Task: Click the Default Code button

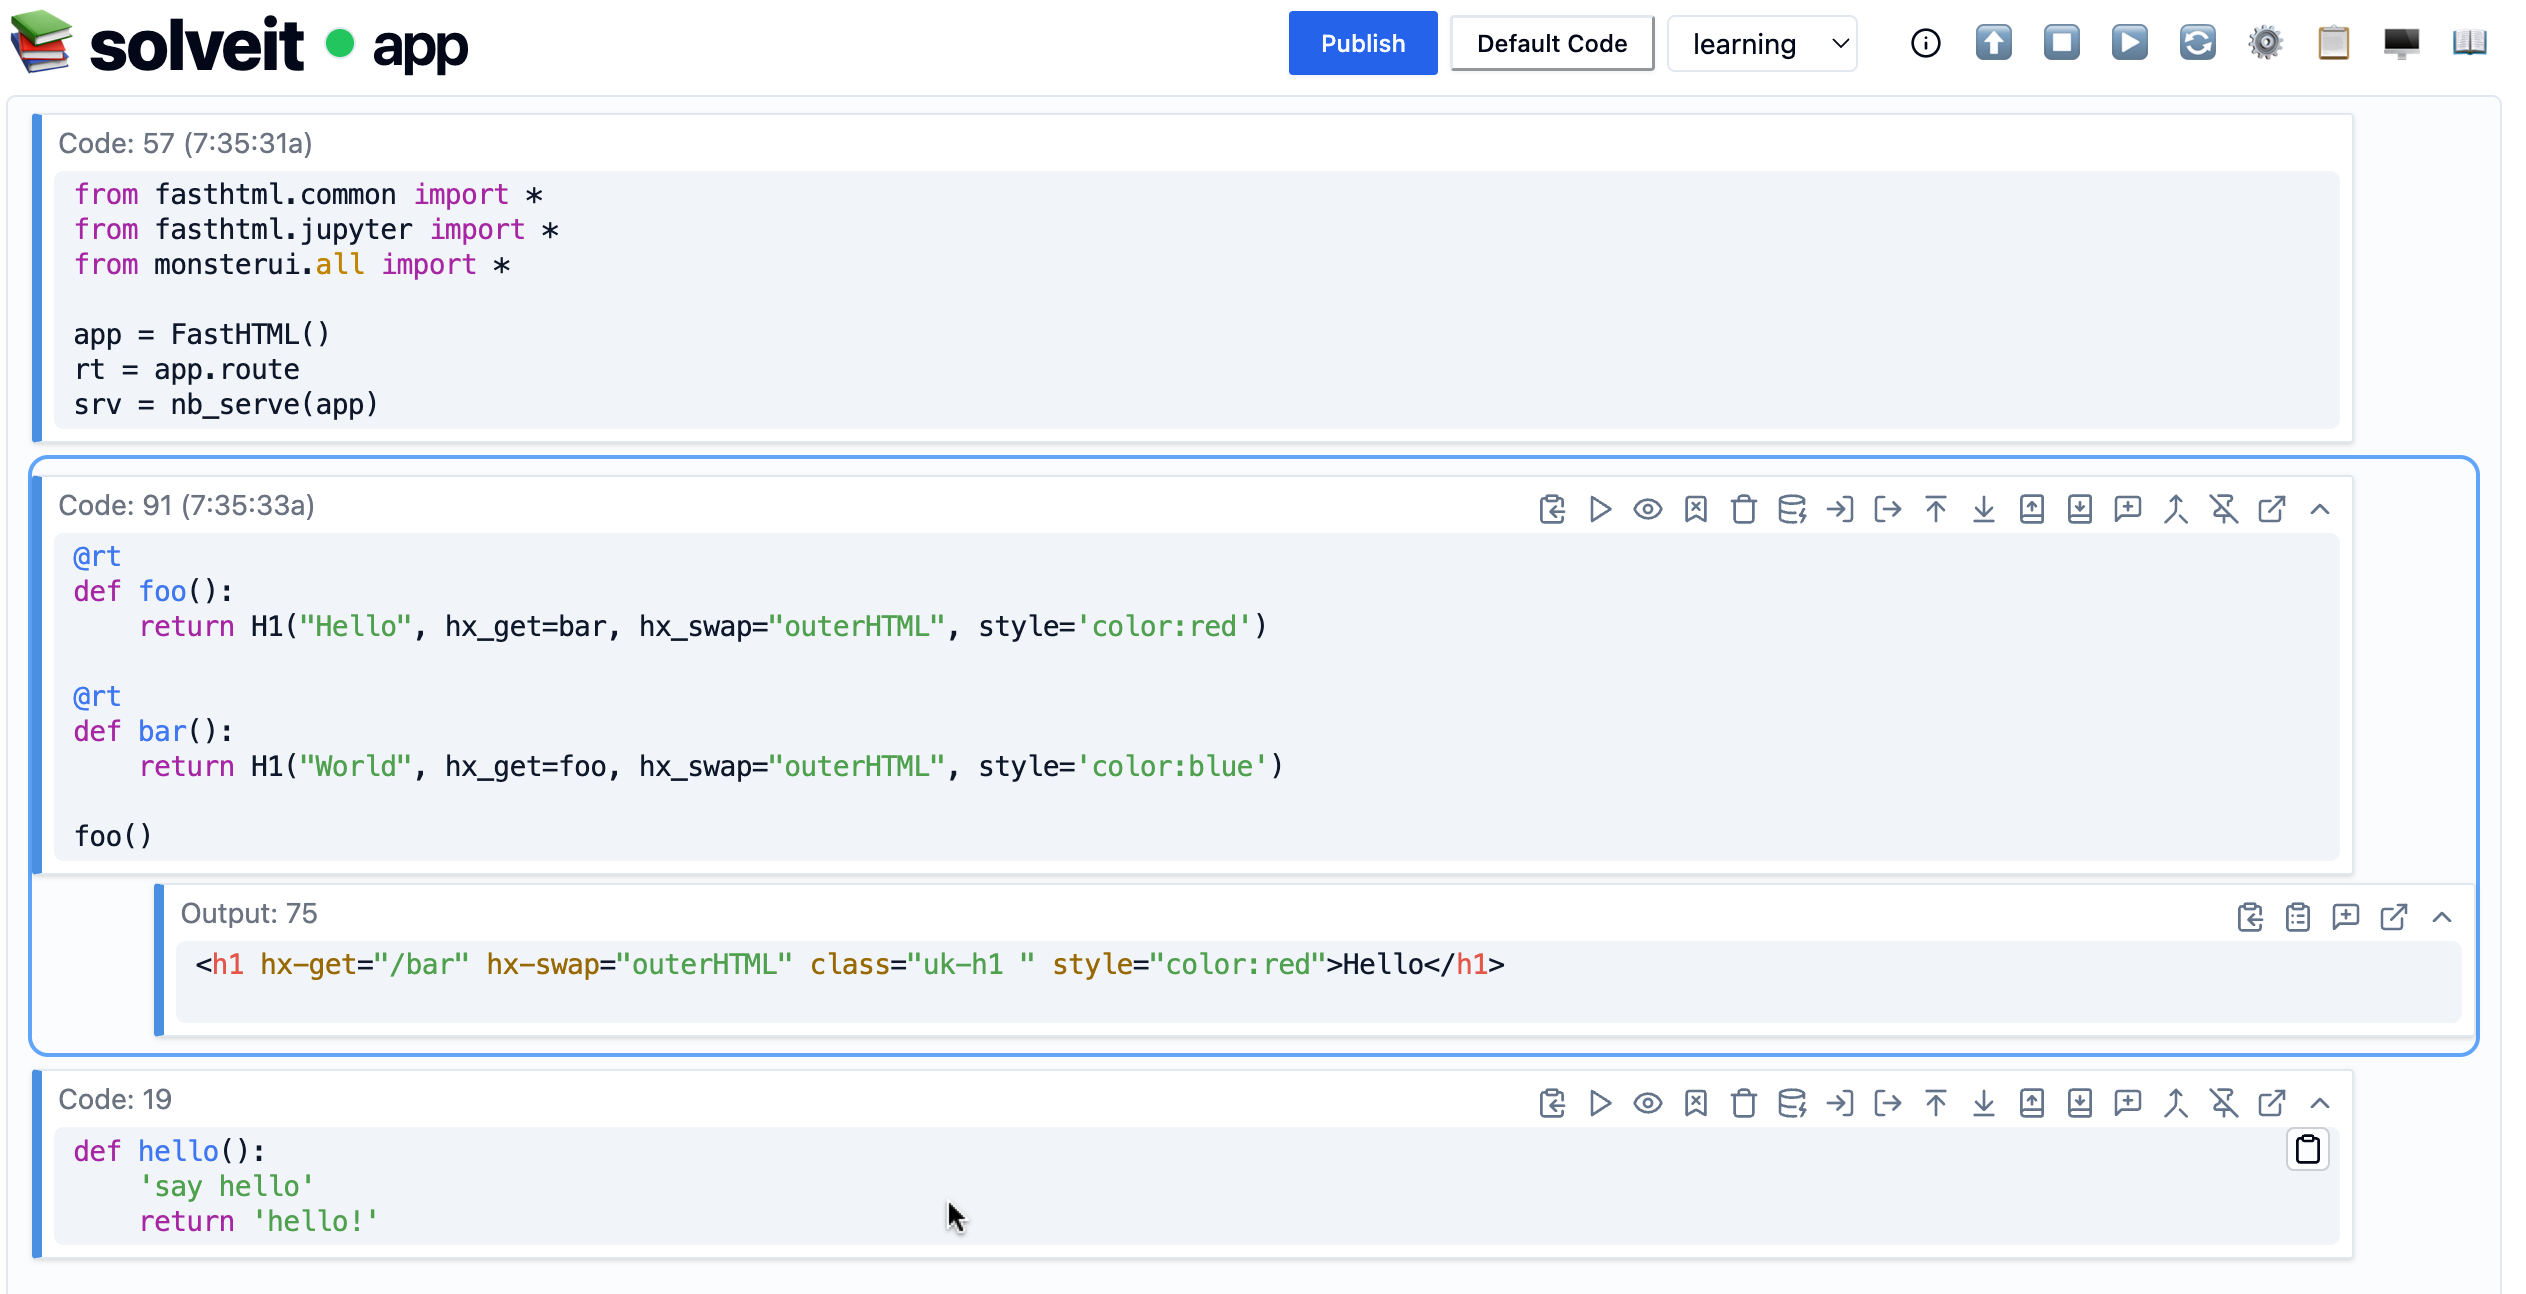Action: point(1551,44)
